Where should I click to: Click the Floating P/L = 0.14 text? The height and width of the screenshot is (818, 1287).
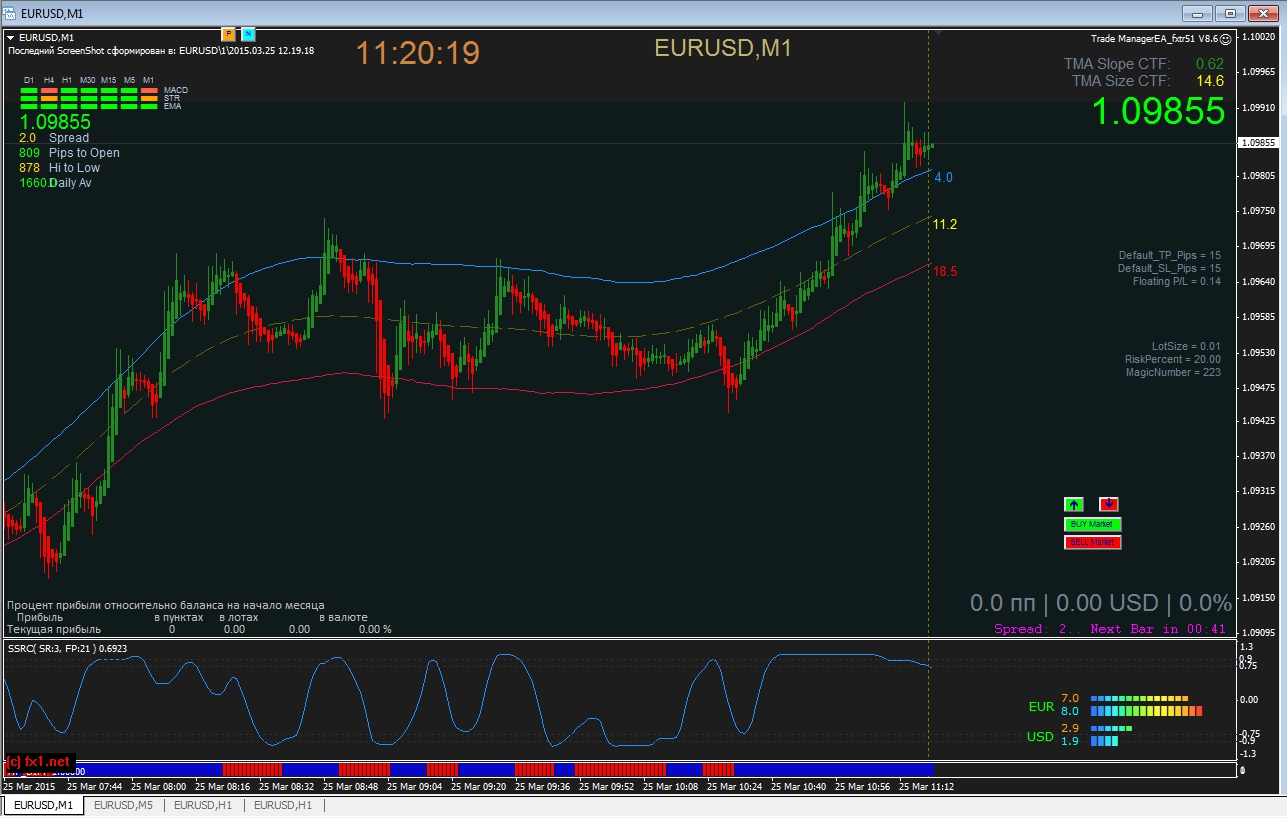pos(1176,282)
